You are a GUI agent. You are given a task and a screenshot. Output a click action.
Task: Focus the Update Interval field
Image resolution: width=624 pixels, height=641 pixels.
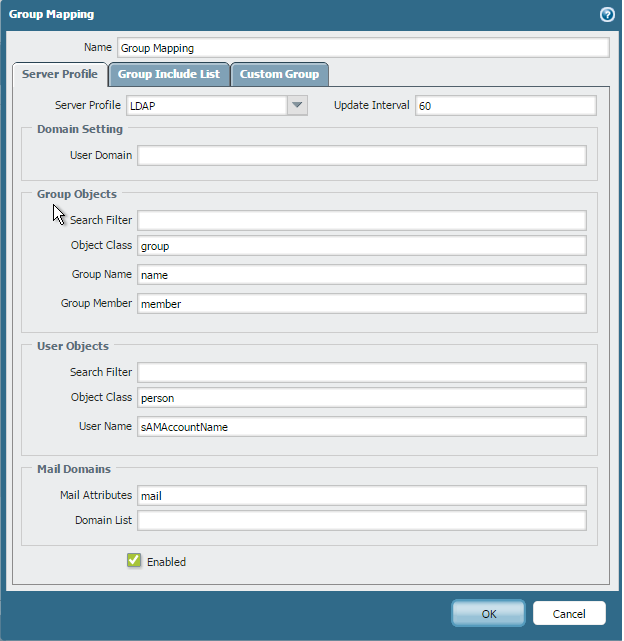505,105
